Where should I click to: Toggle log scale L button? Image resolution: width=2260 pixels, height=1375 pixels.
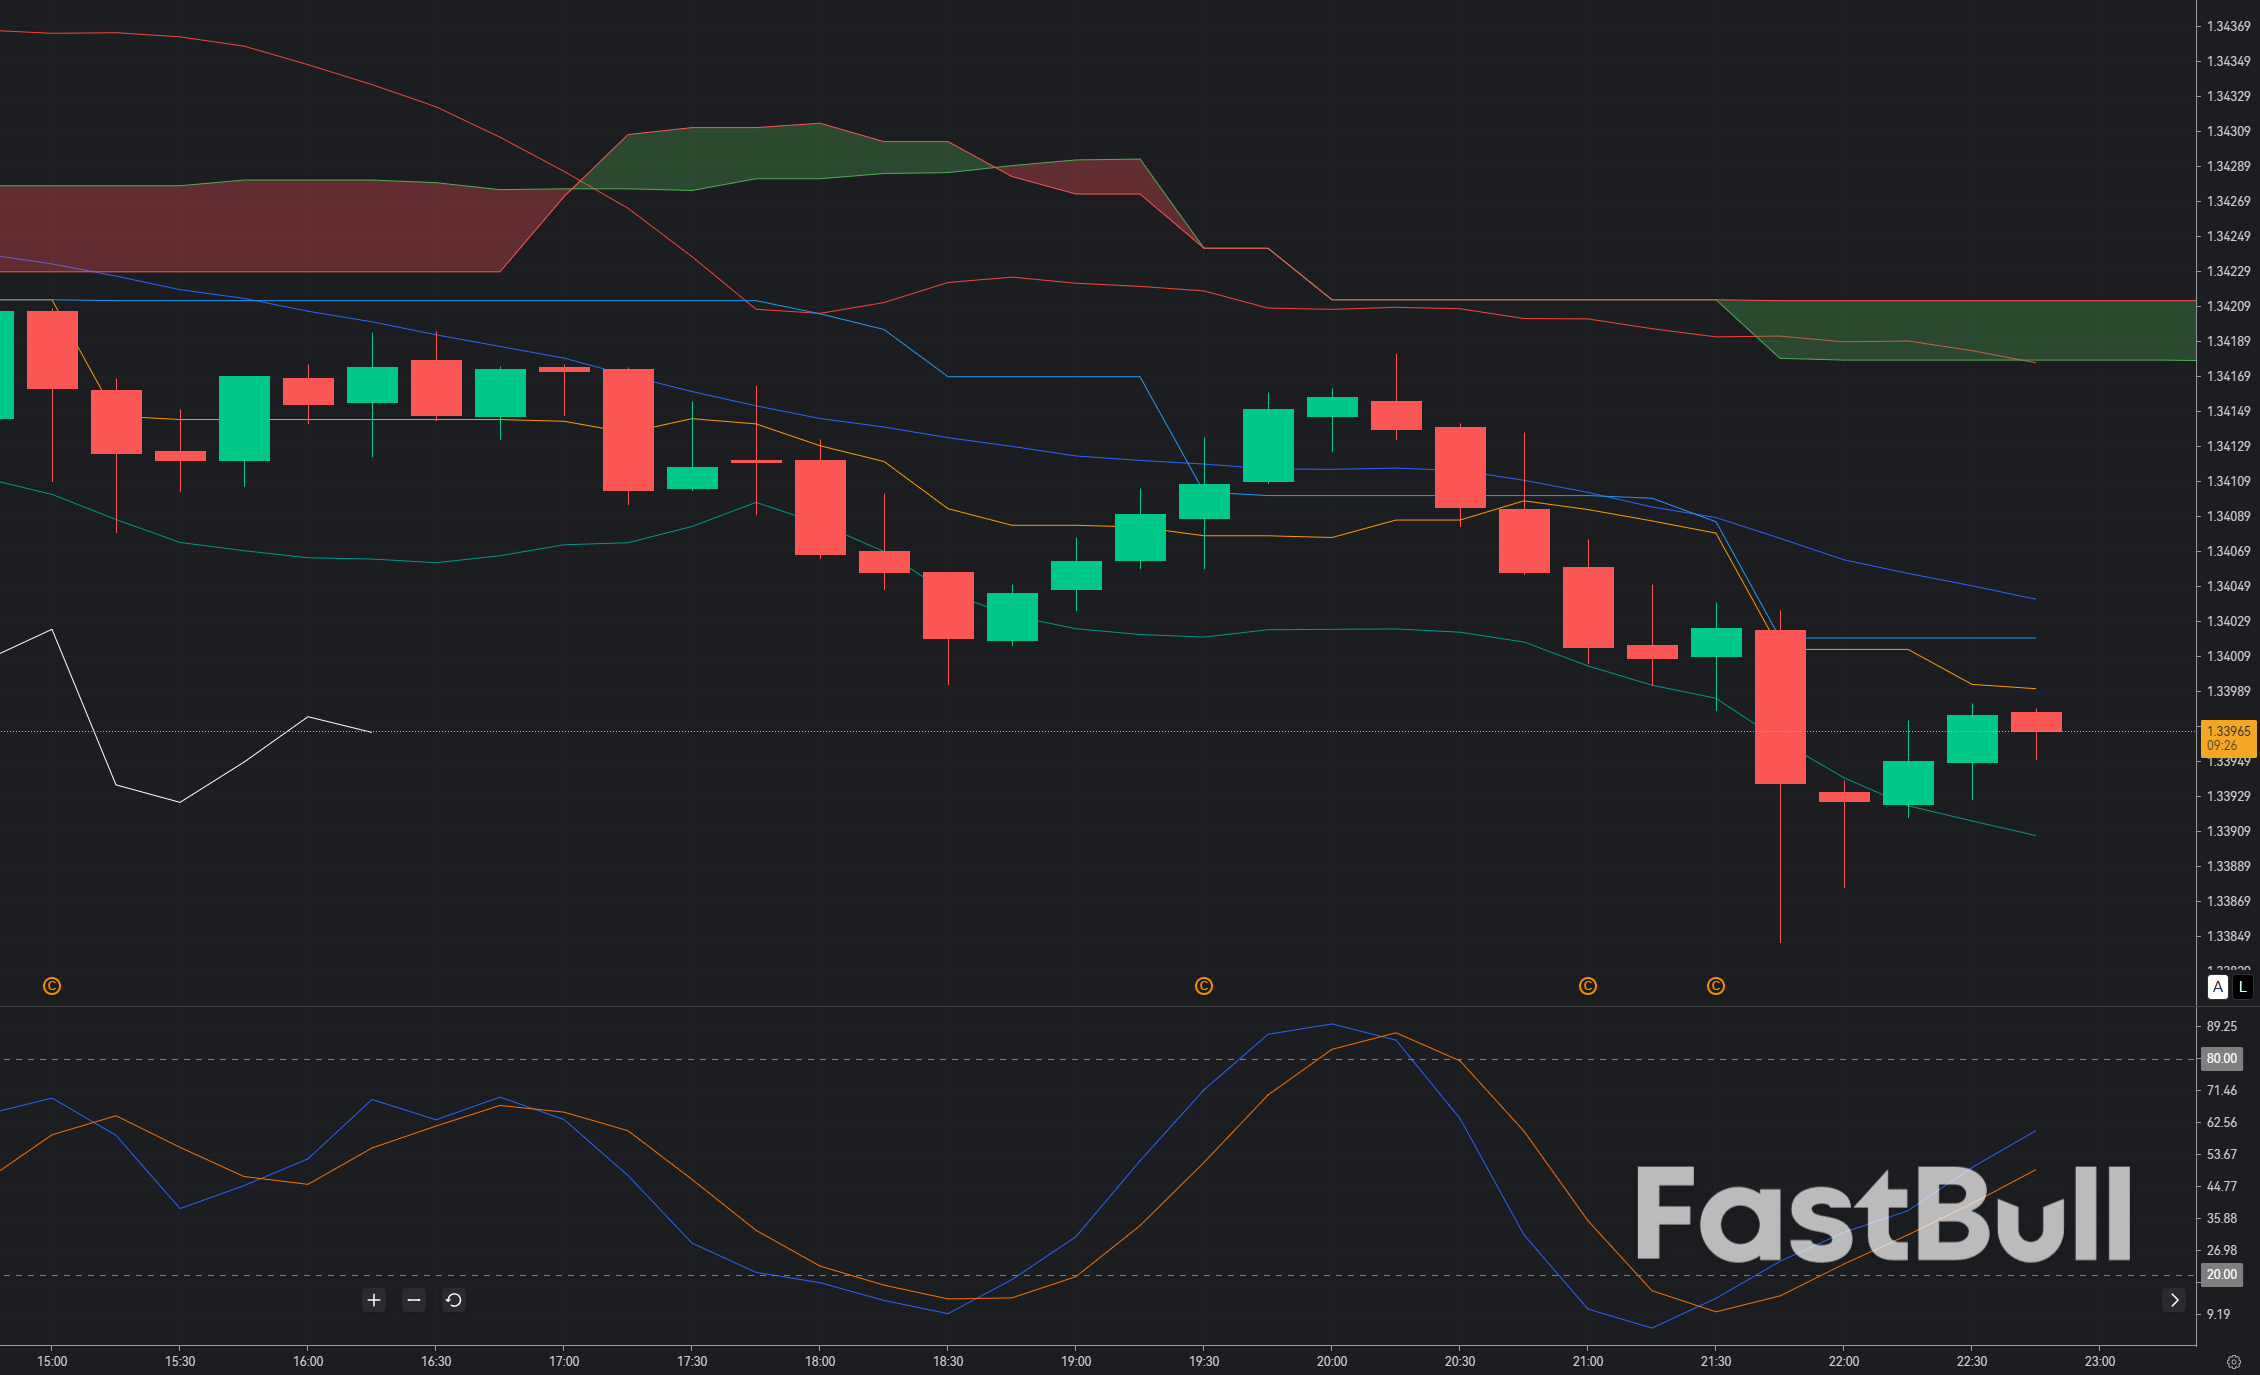coord(2243,987)
